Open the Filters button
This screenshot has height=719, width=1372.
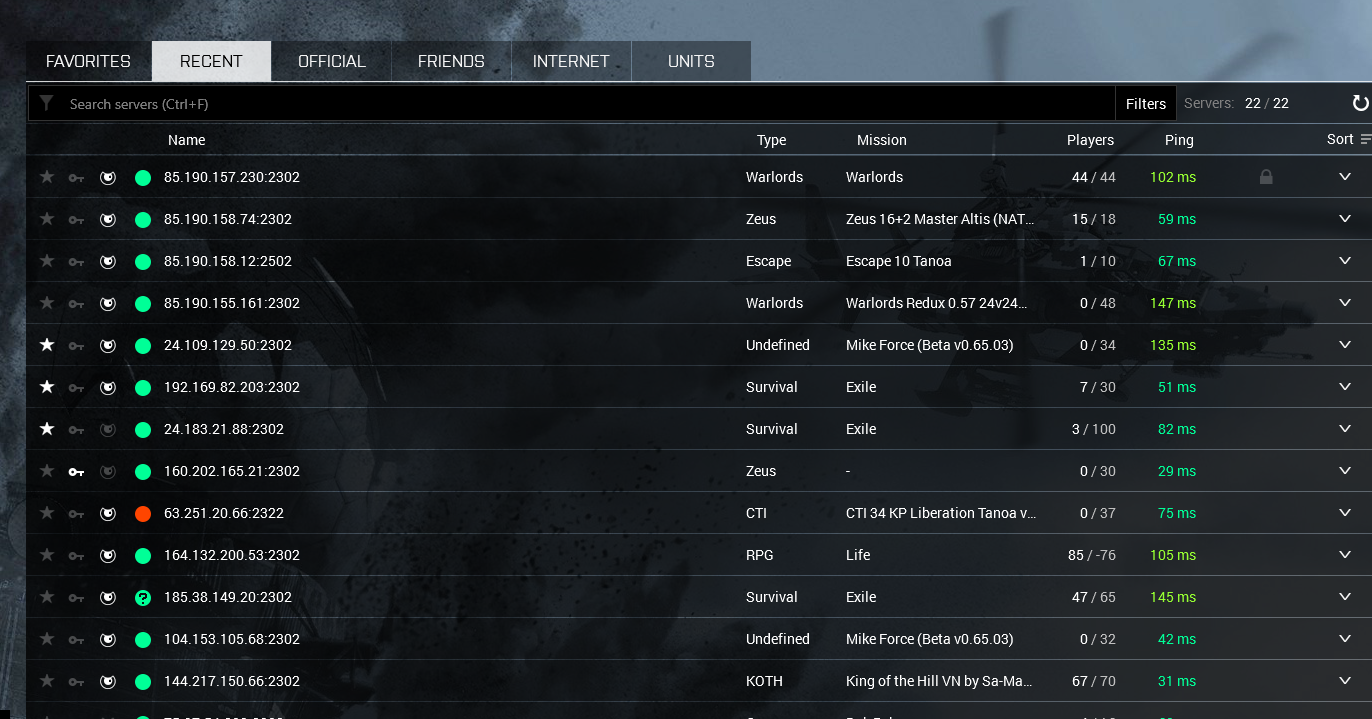[1146, 103]
